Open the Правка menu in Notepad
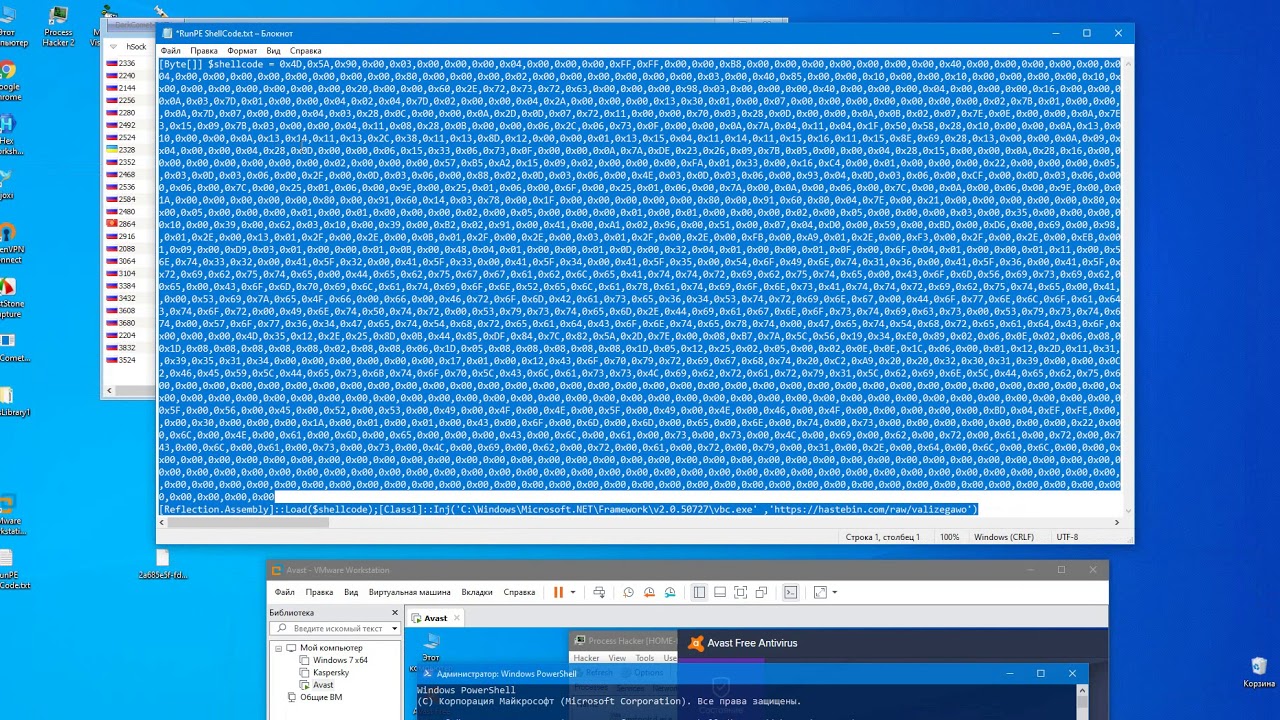Viewport: 1280px width, 720px height. coord(204,50)
